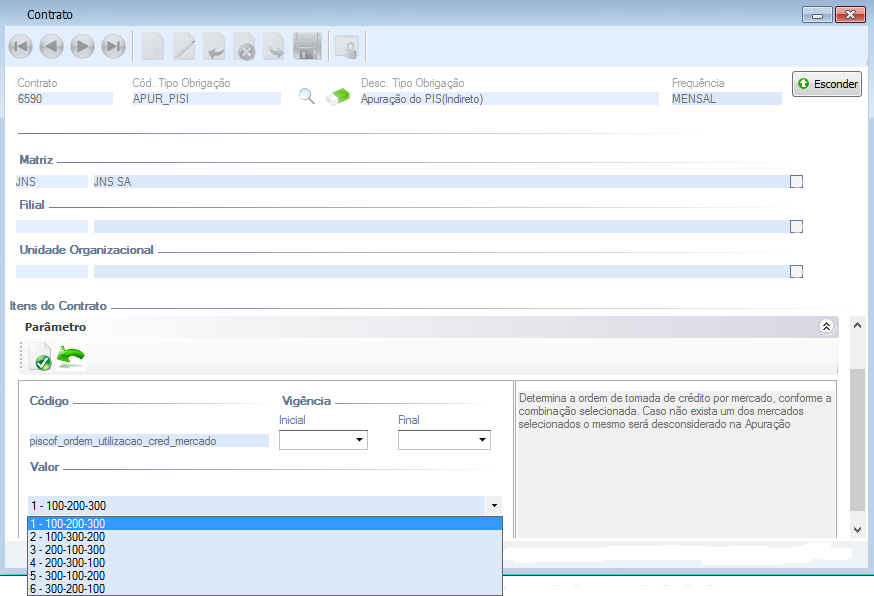Screen dimensions: 874x596
Task: Click the Matriz name field JNS SA
Action: 440,182
